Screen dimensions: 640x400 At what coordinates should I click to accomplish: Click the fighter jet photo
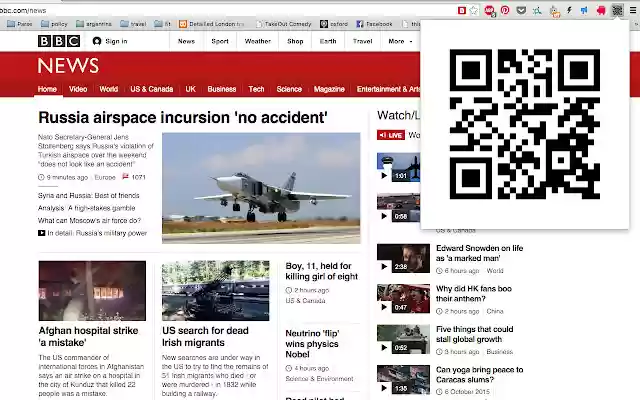tap(261, 188)
